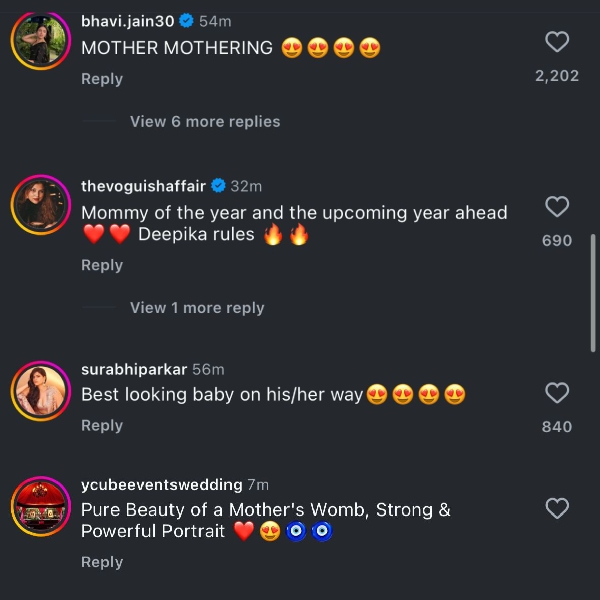Screen dimensions: 600x600
Task: Open ycubeeventswedding's profile avatar
Action: [39, 507]
